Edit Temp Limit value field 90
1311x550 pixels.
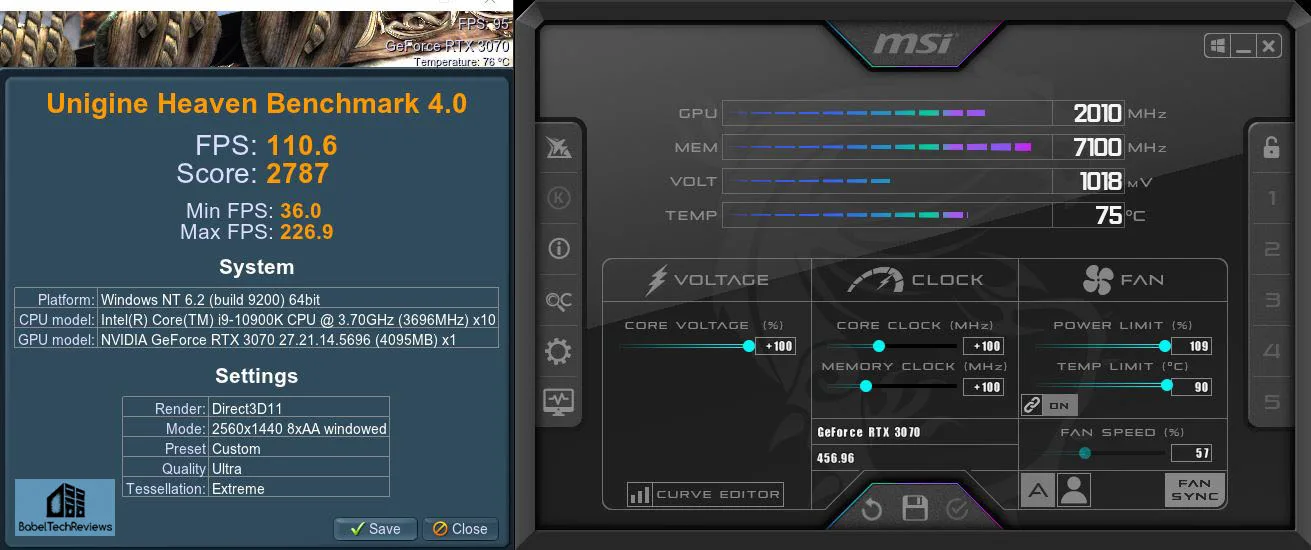pyautogui.click(x=1191, y=387)
